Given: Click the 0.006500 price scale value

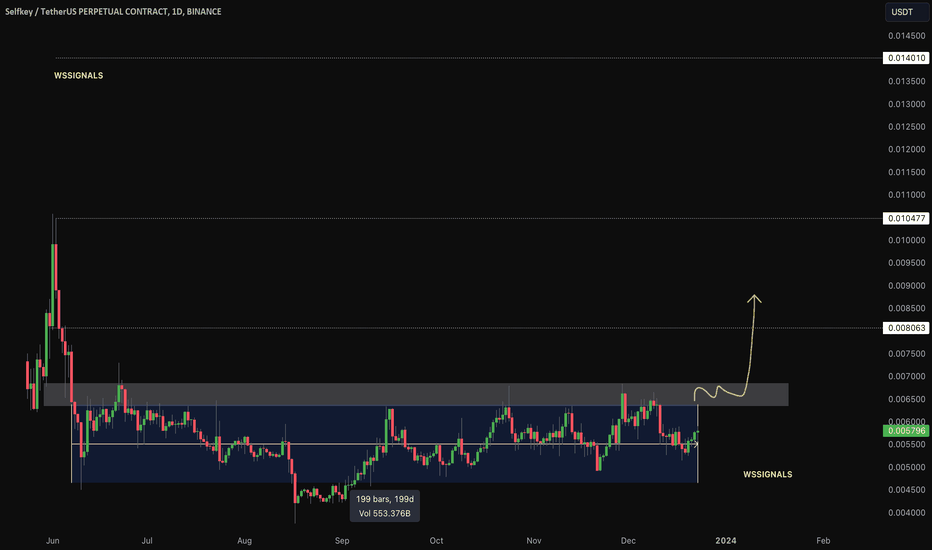Looking at the screenshot, I should pyautogui.click(x=906, y=399).
